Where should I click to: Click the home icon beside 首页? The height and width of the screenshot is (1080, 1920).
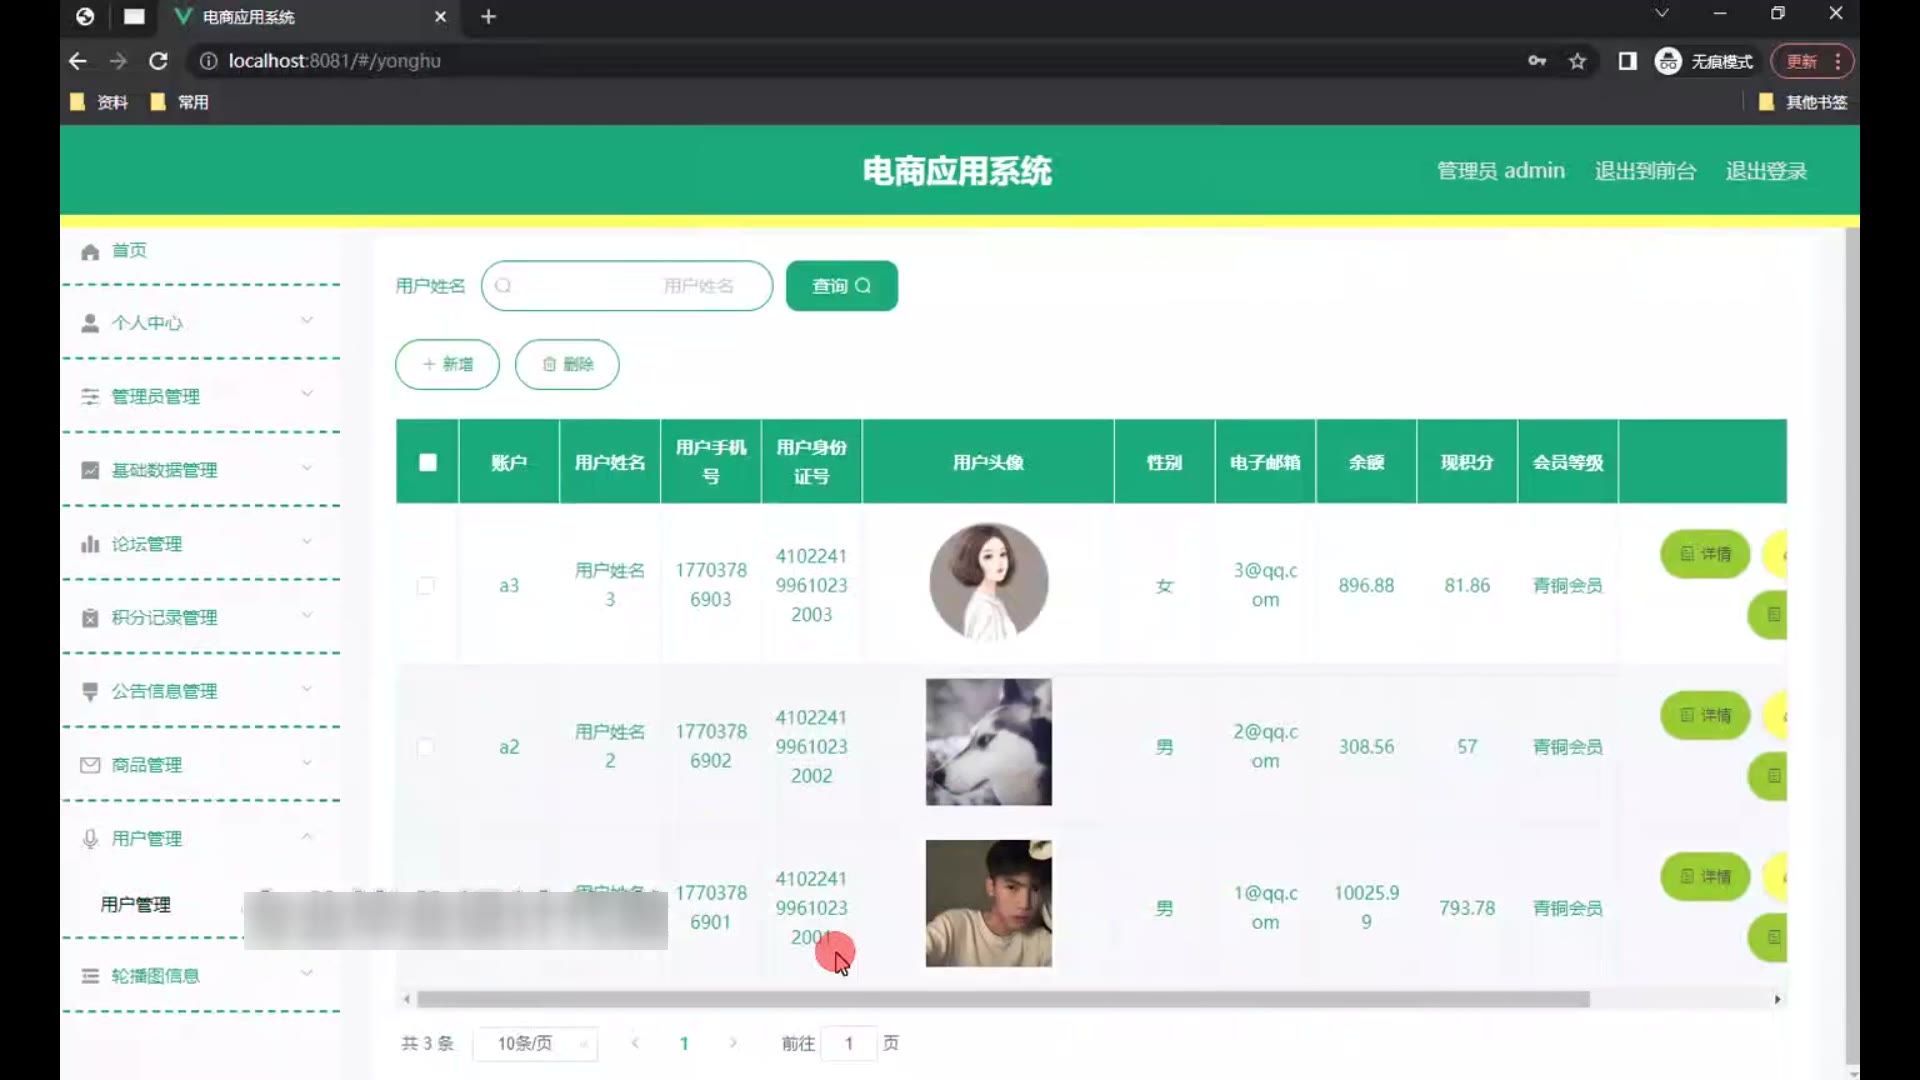tap(90, 251)
